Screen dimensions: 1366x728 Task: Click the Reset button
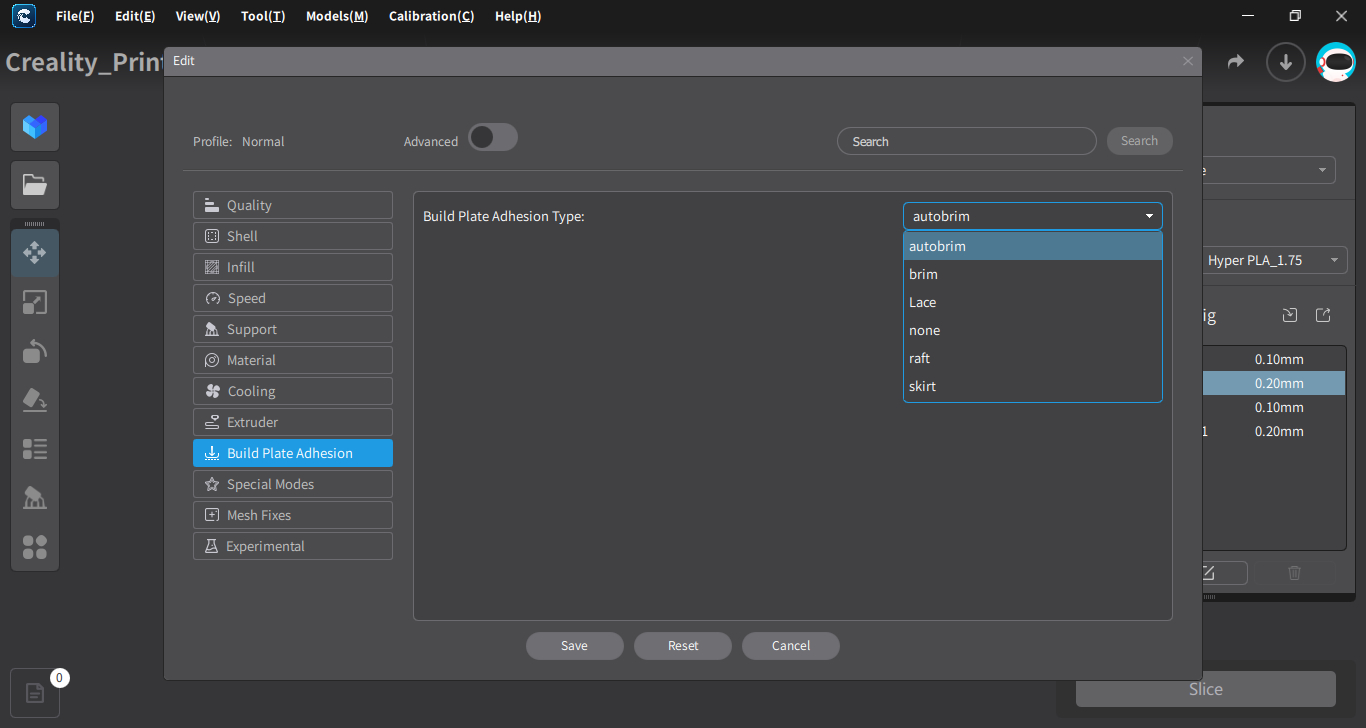pyautogui.click(x=683, y=646)
